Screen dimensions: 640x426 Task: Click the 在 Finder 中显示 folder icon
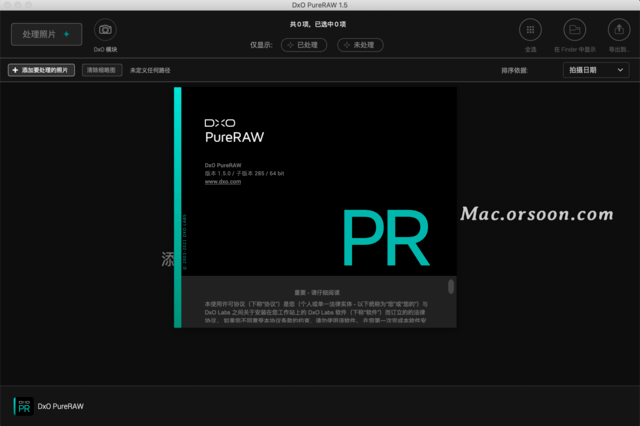click(575, 30)
